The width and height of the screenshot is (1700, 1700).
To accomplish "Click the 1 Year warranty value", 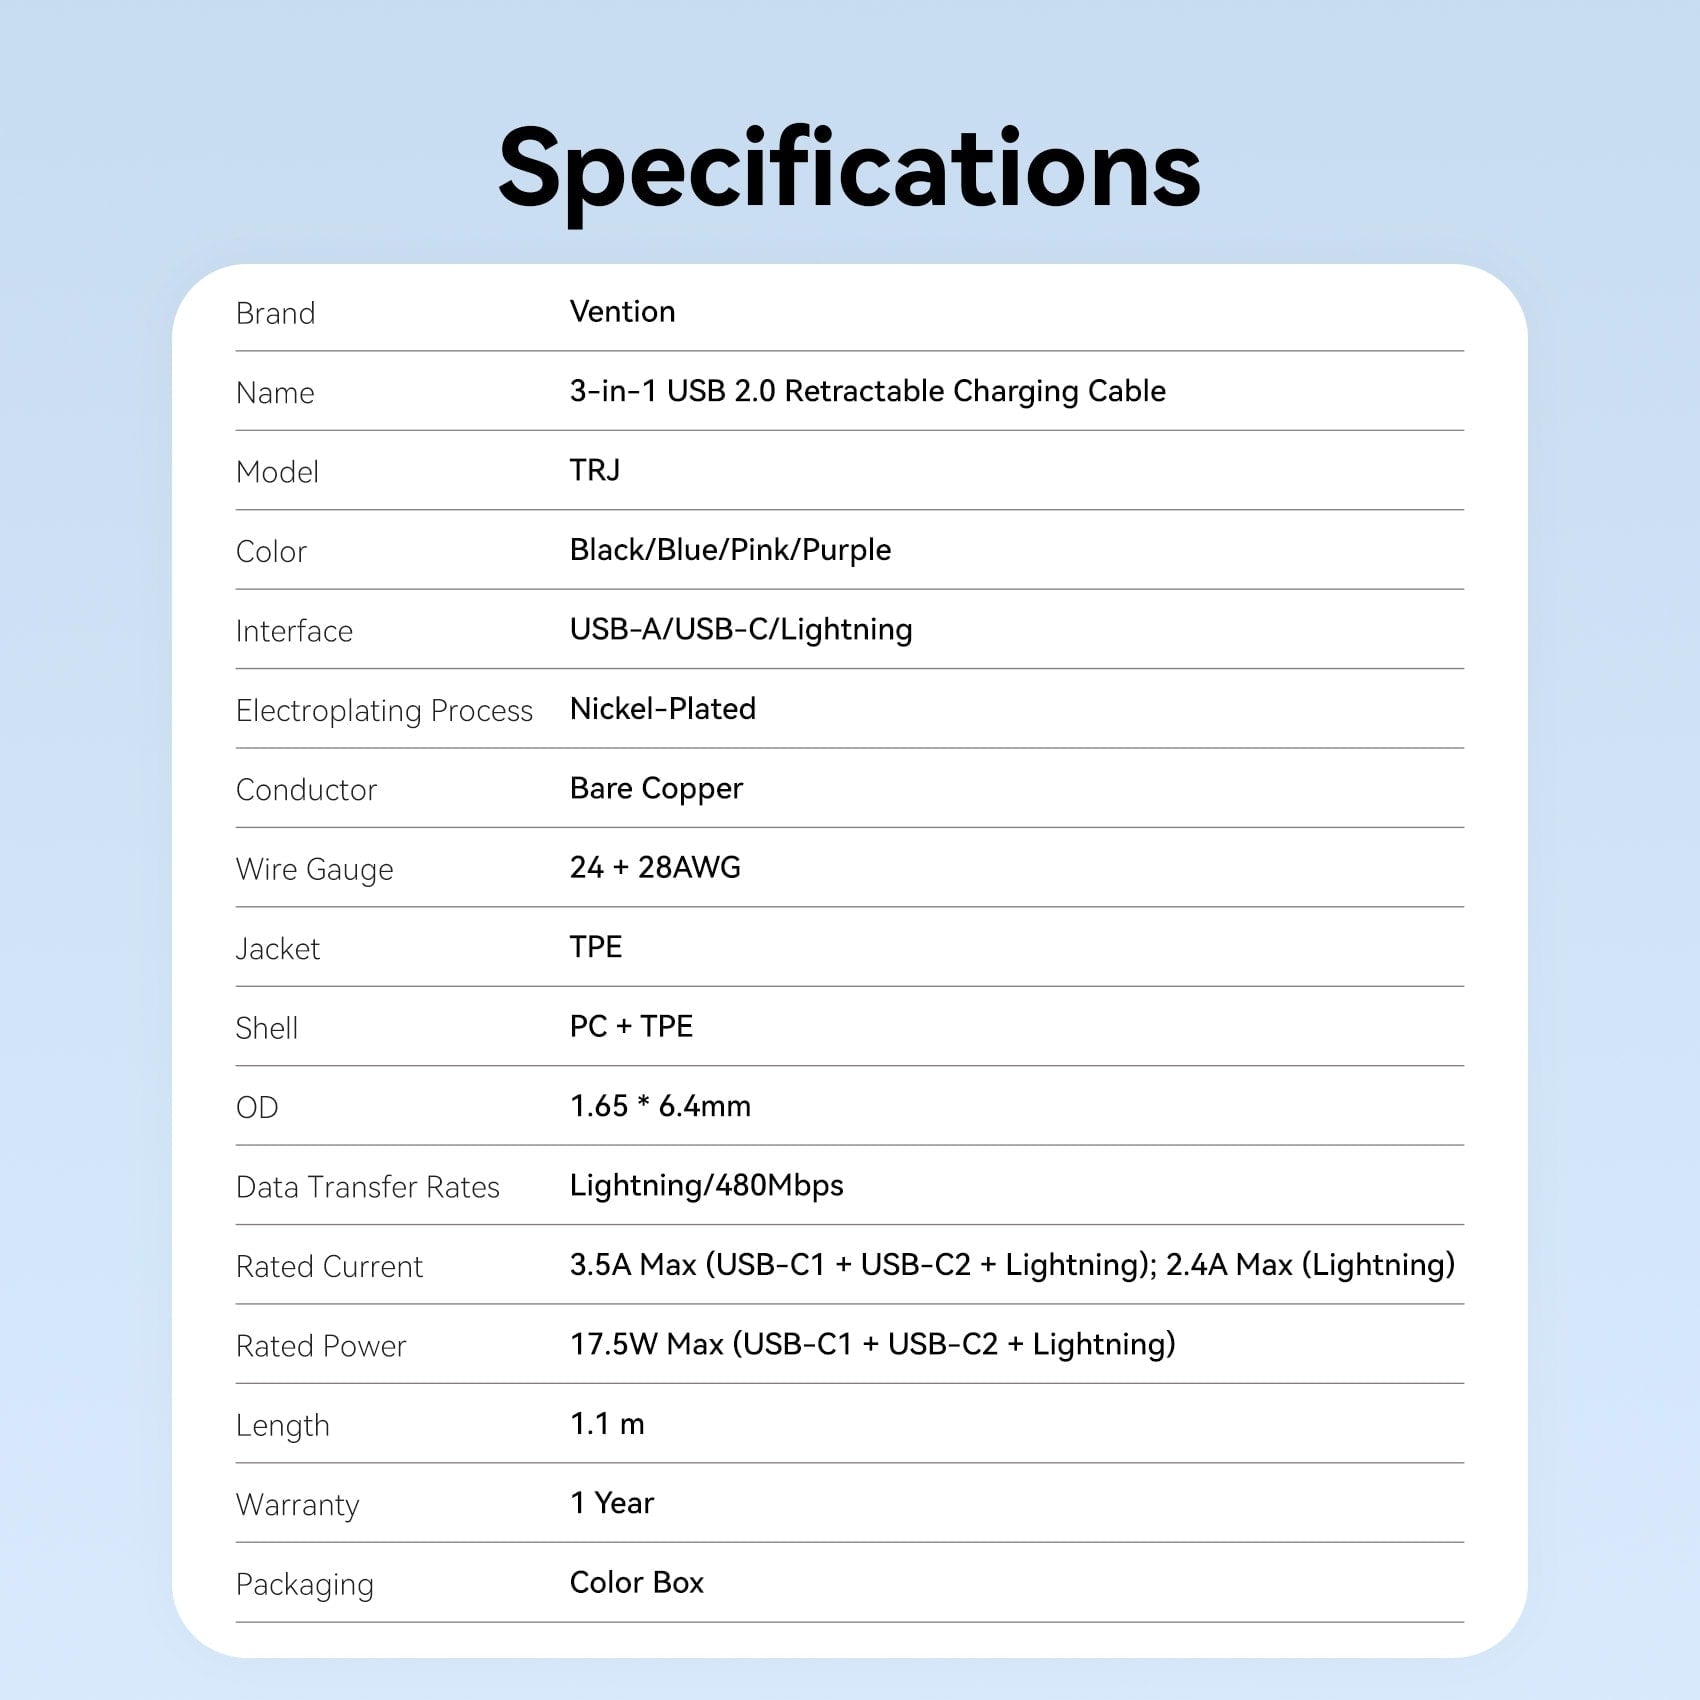I will (x=612, y=1503).
